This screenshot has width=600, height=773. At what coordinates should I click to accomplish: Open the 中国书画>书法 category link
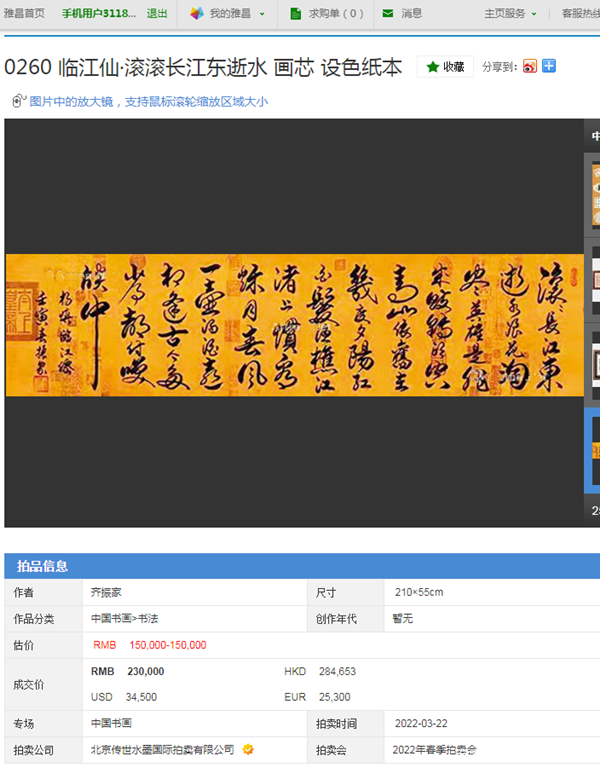[125, 618]
